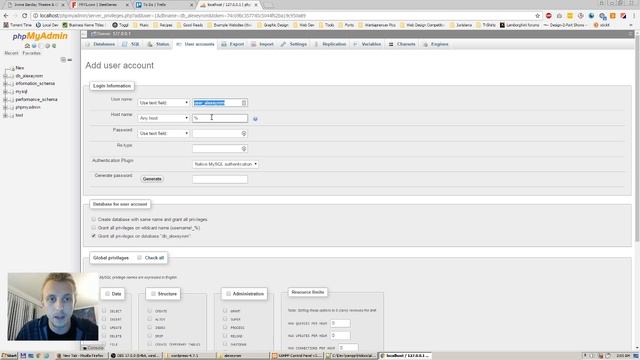The image size is (640, 360).
Task: Check Grant all privileges on wildcard name
Action: [93, 227]
